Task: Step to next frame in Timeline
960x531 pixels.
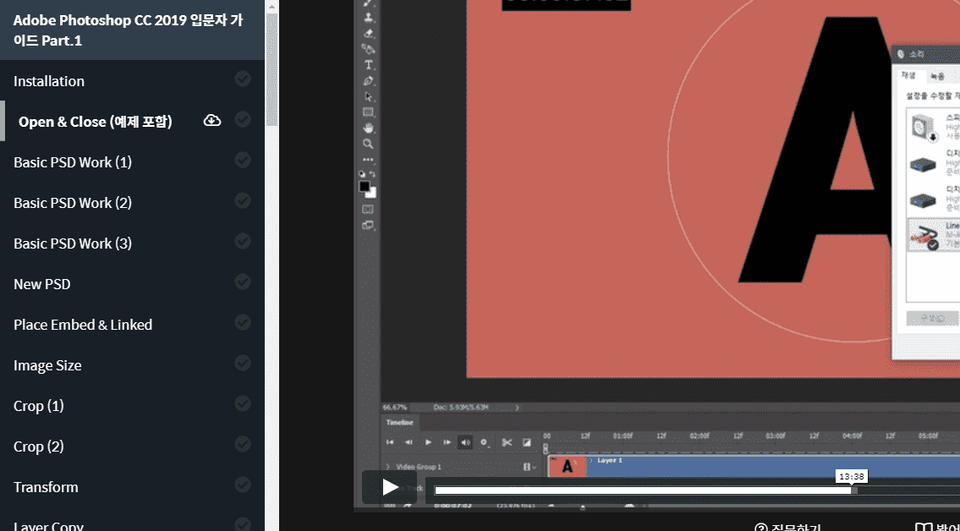Action: pos(447,442)
